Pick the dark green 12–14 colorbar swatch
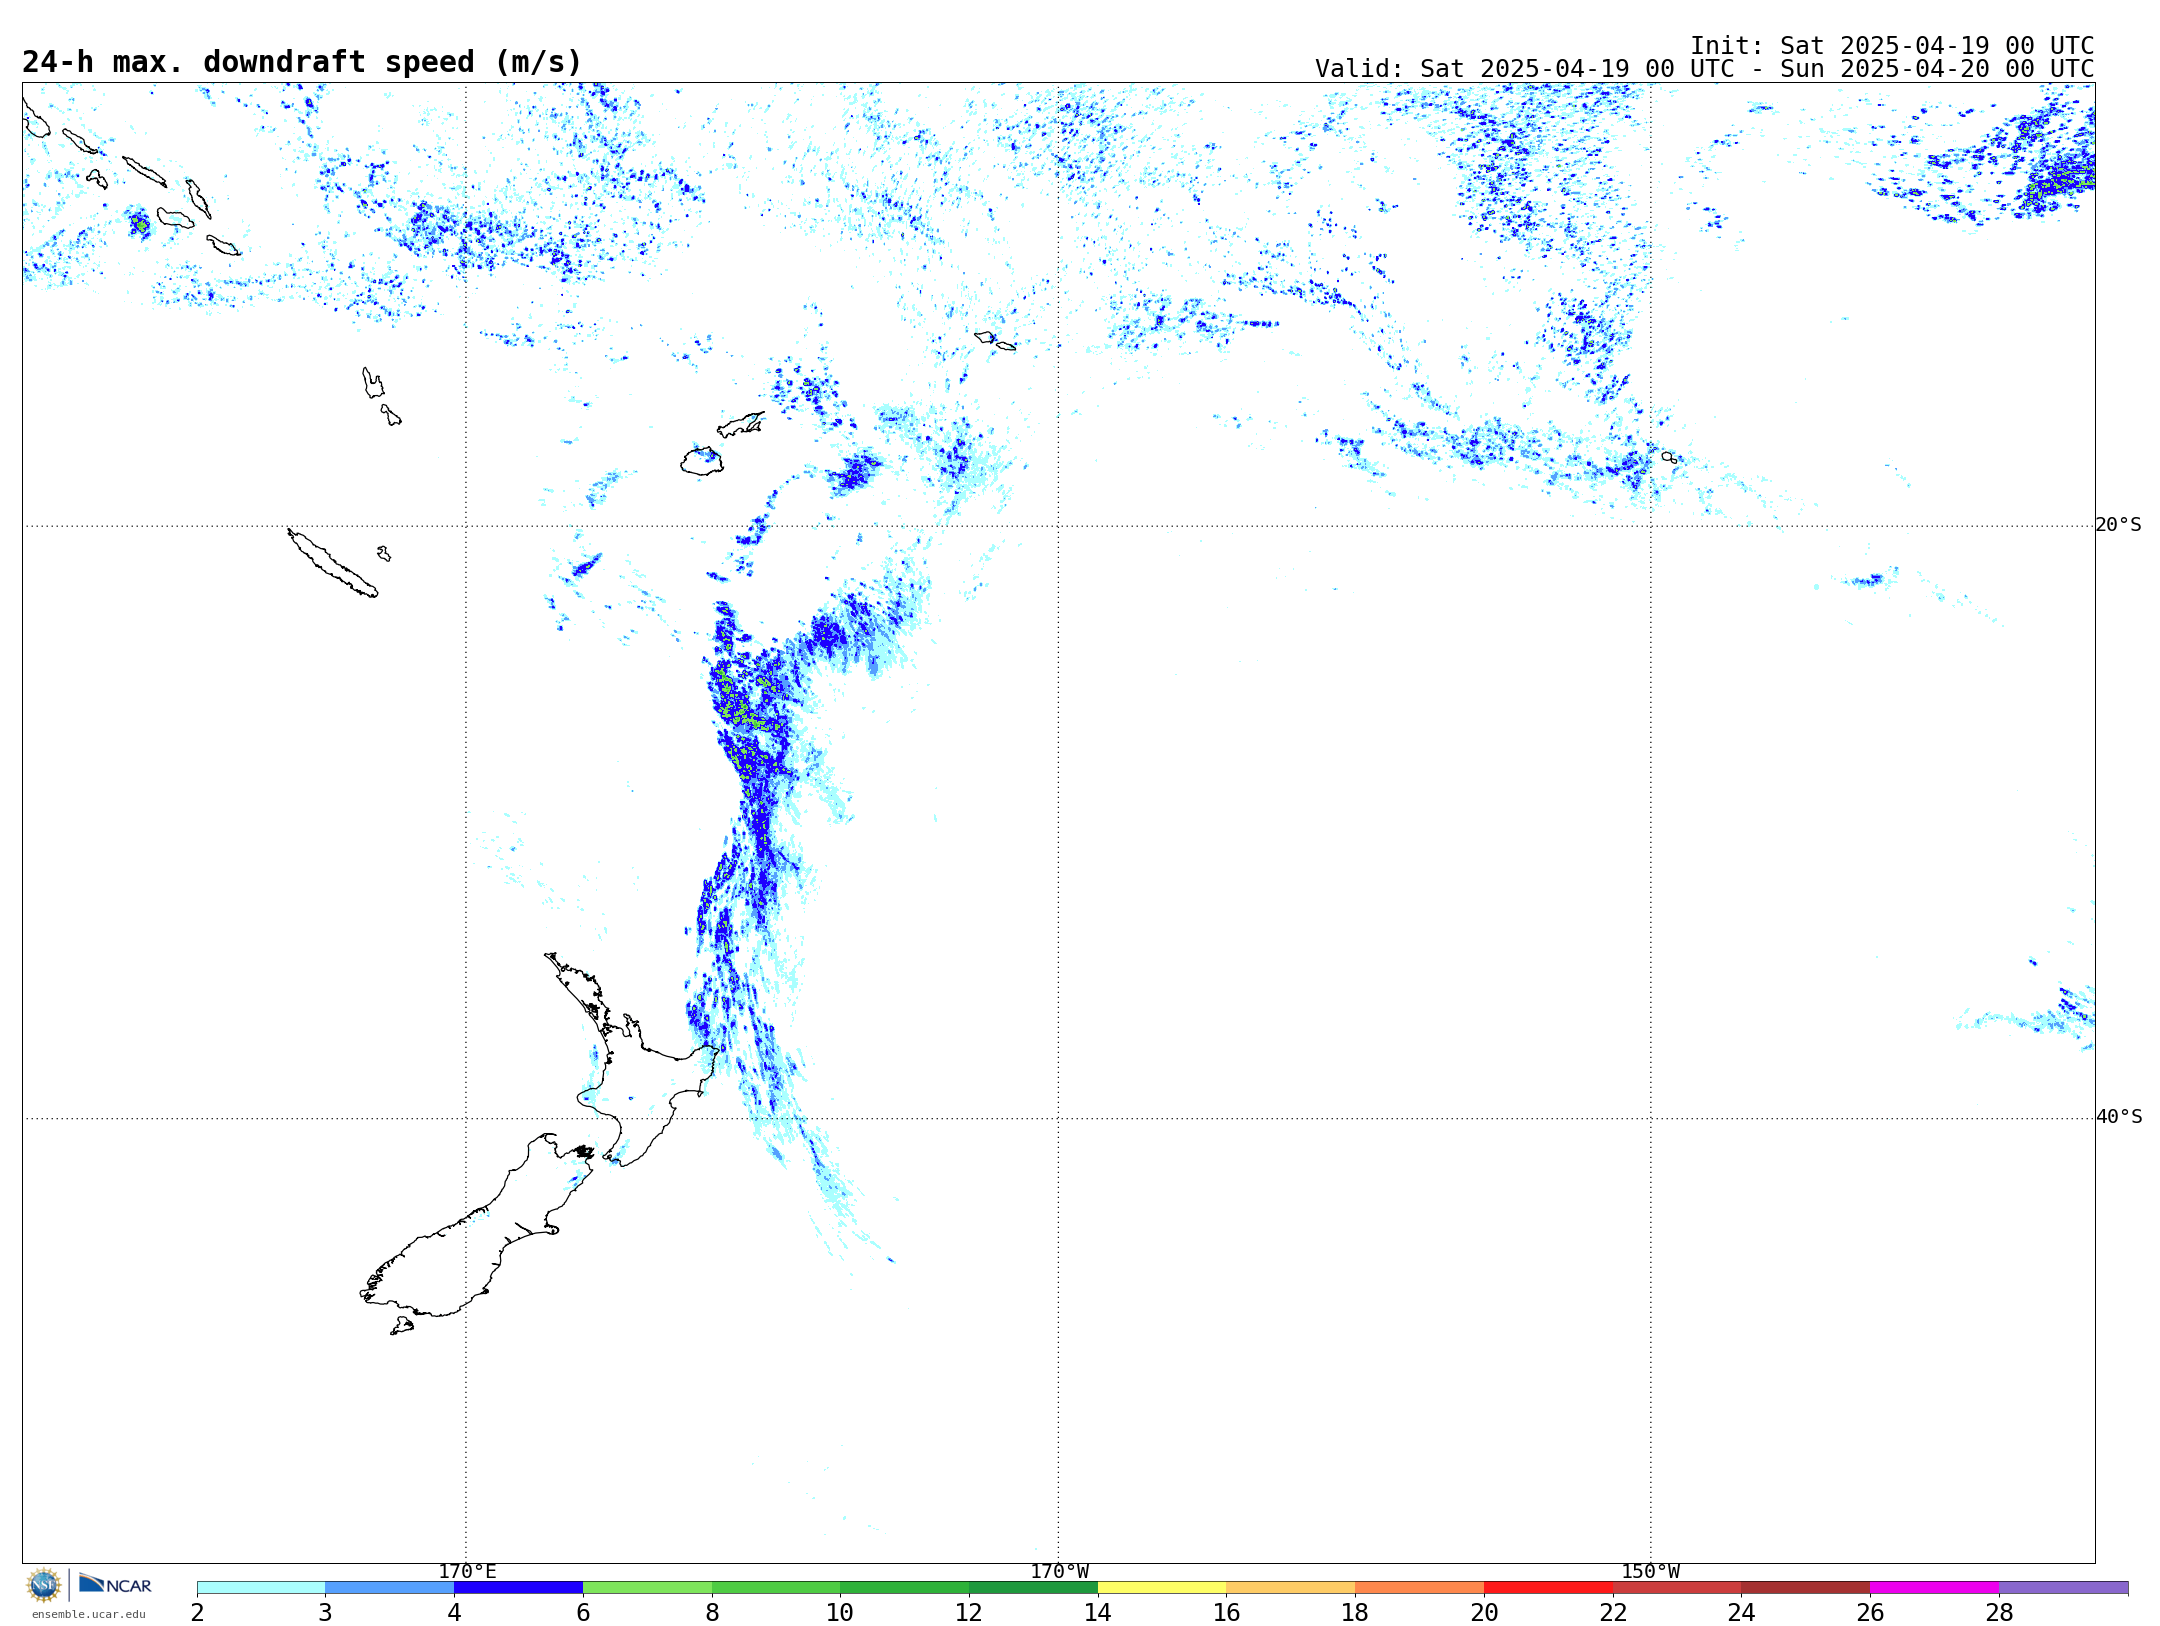The image size is (2160, 1626). point(1033,1588)
